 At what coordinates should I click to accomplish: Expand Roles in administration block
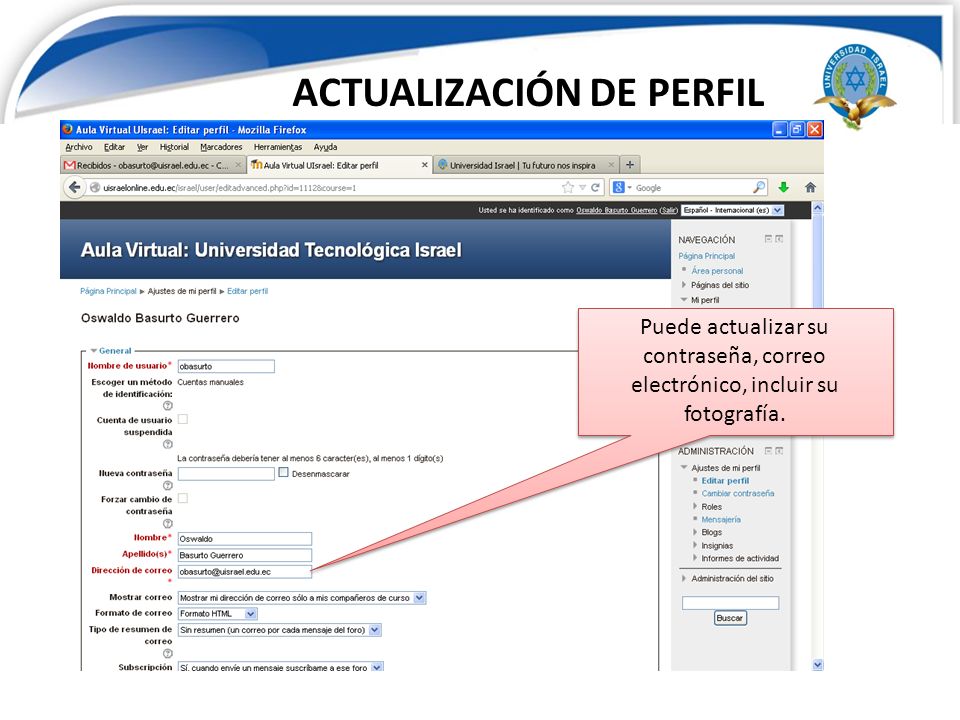coord(695,506)
